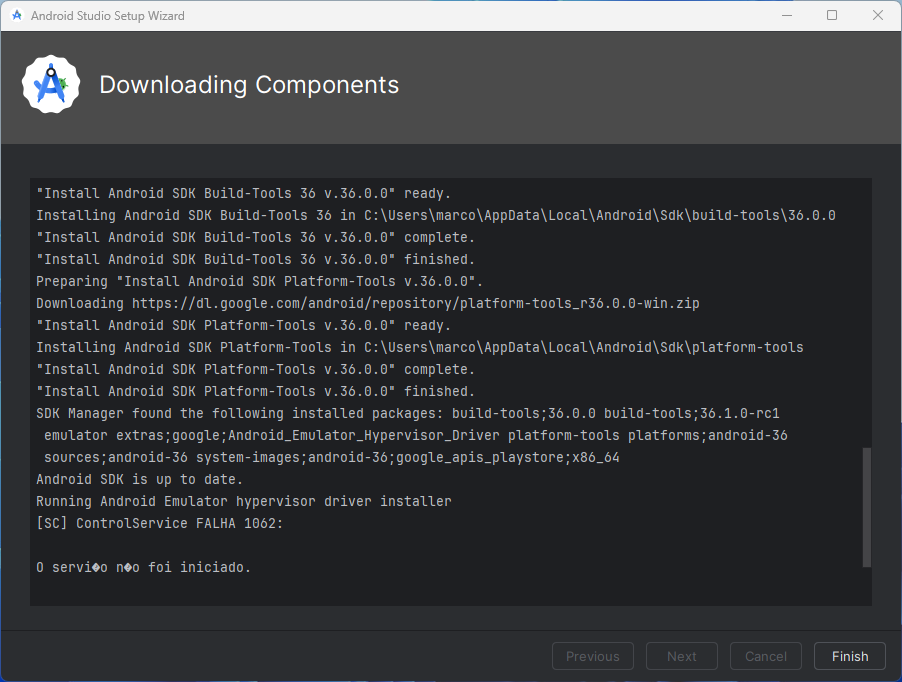Click the "Preparing Install Android SDK Platform-Tools" line

point(260,281)
